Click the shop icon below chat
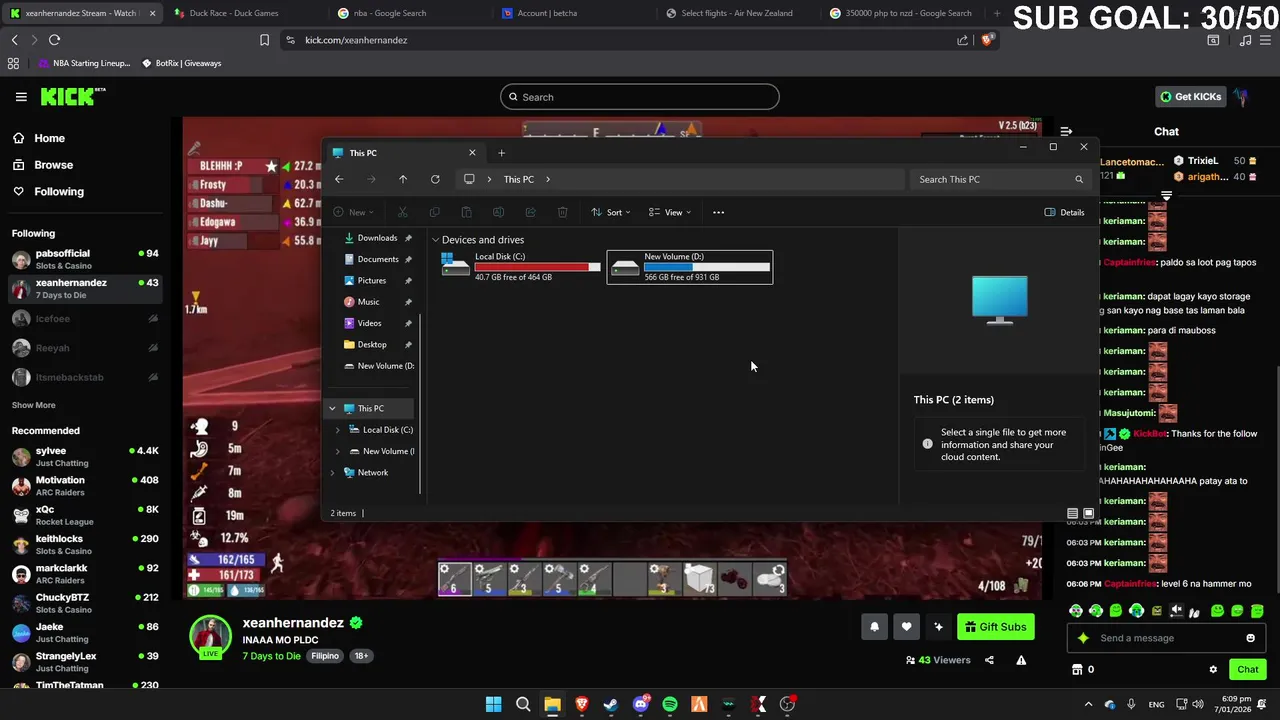This screenshot has height=720, width=1280. pyautogui.click(x=1077, y=669)
